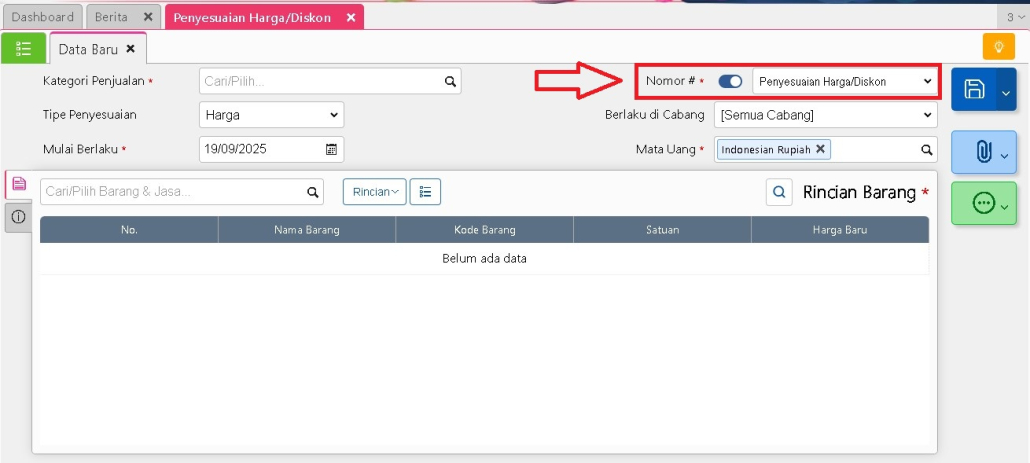Screen dimensions: 1030x463
Task: Click the orange lightbulb hint icon
Action: 998,47
